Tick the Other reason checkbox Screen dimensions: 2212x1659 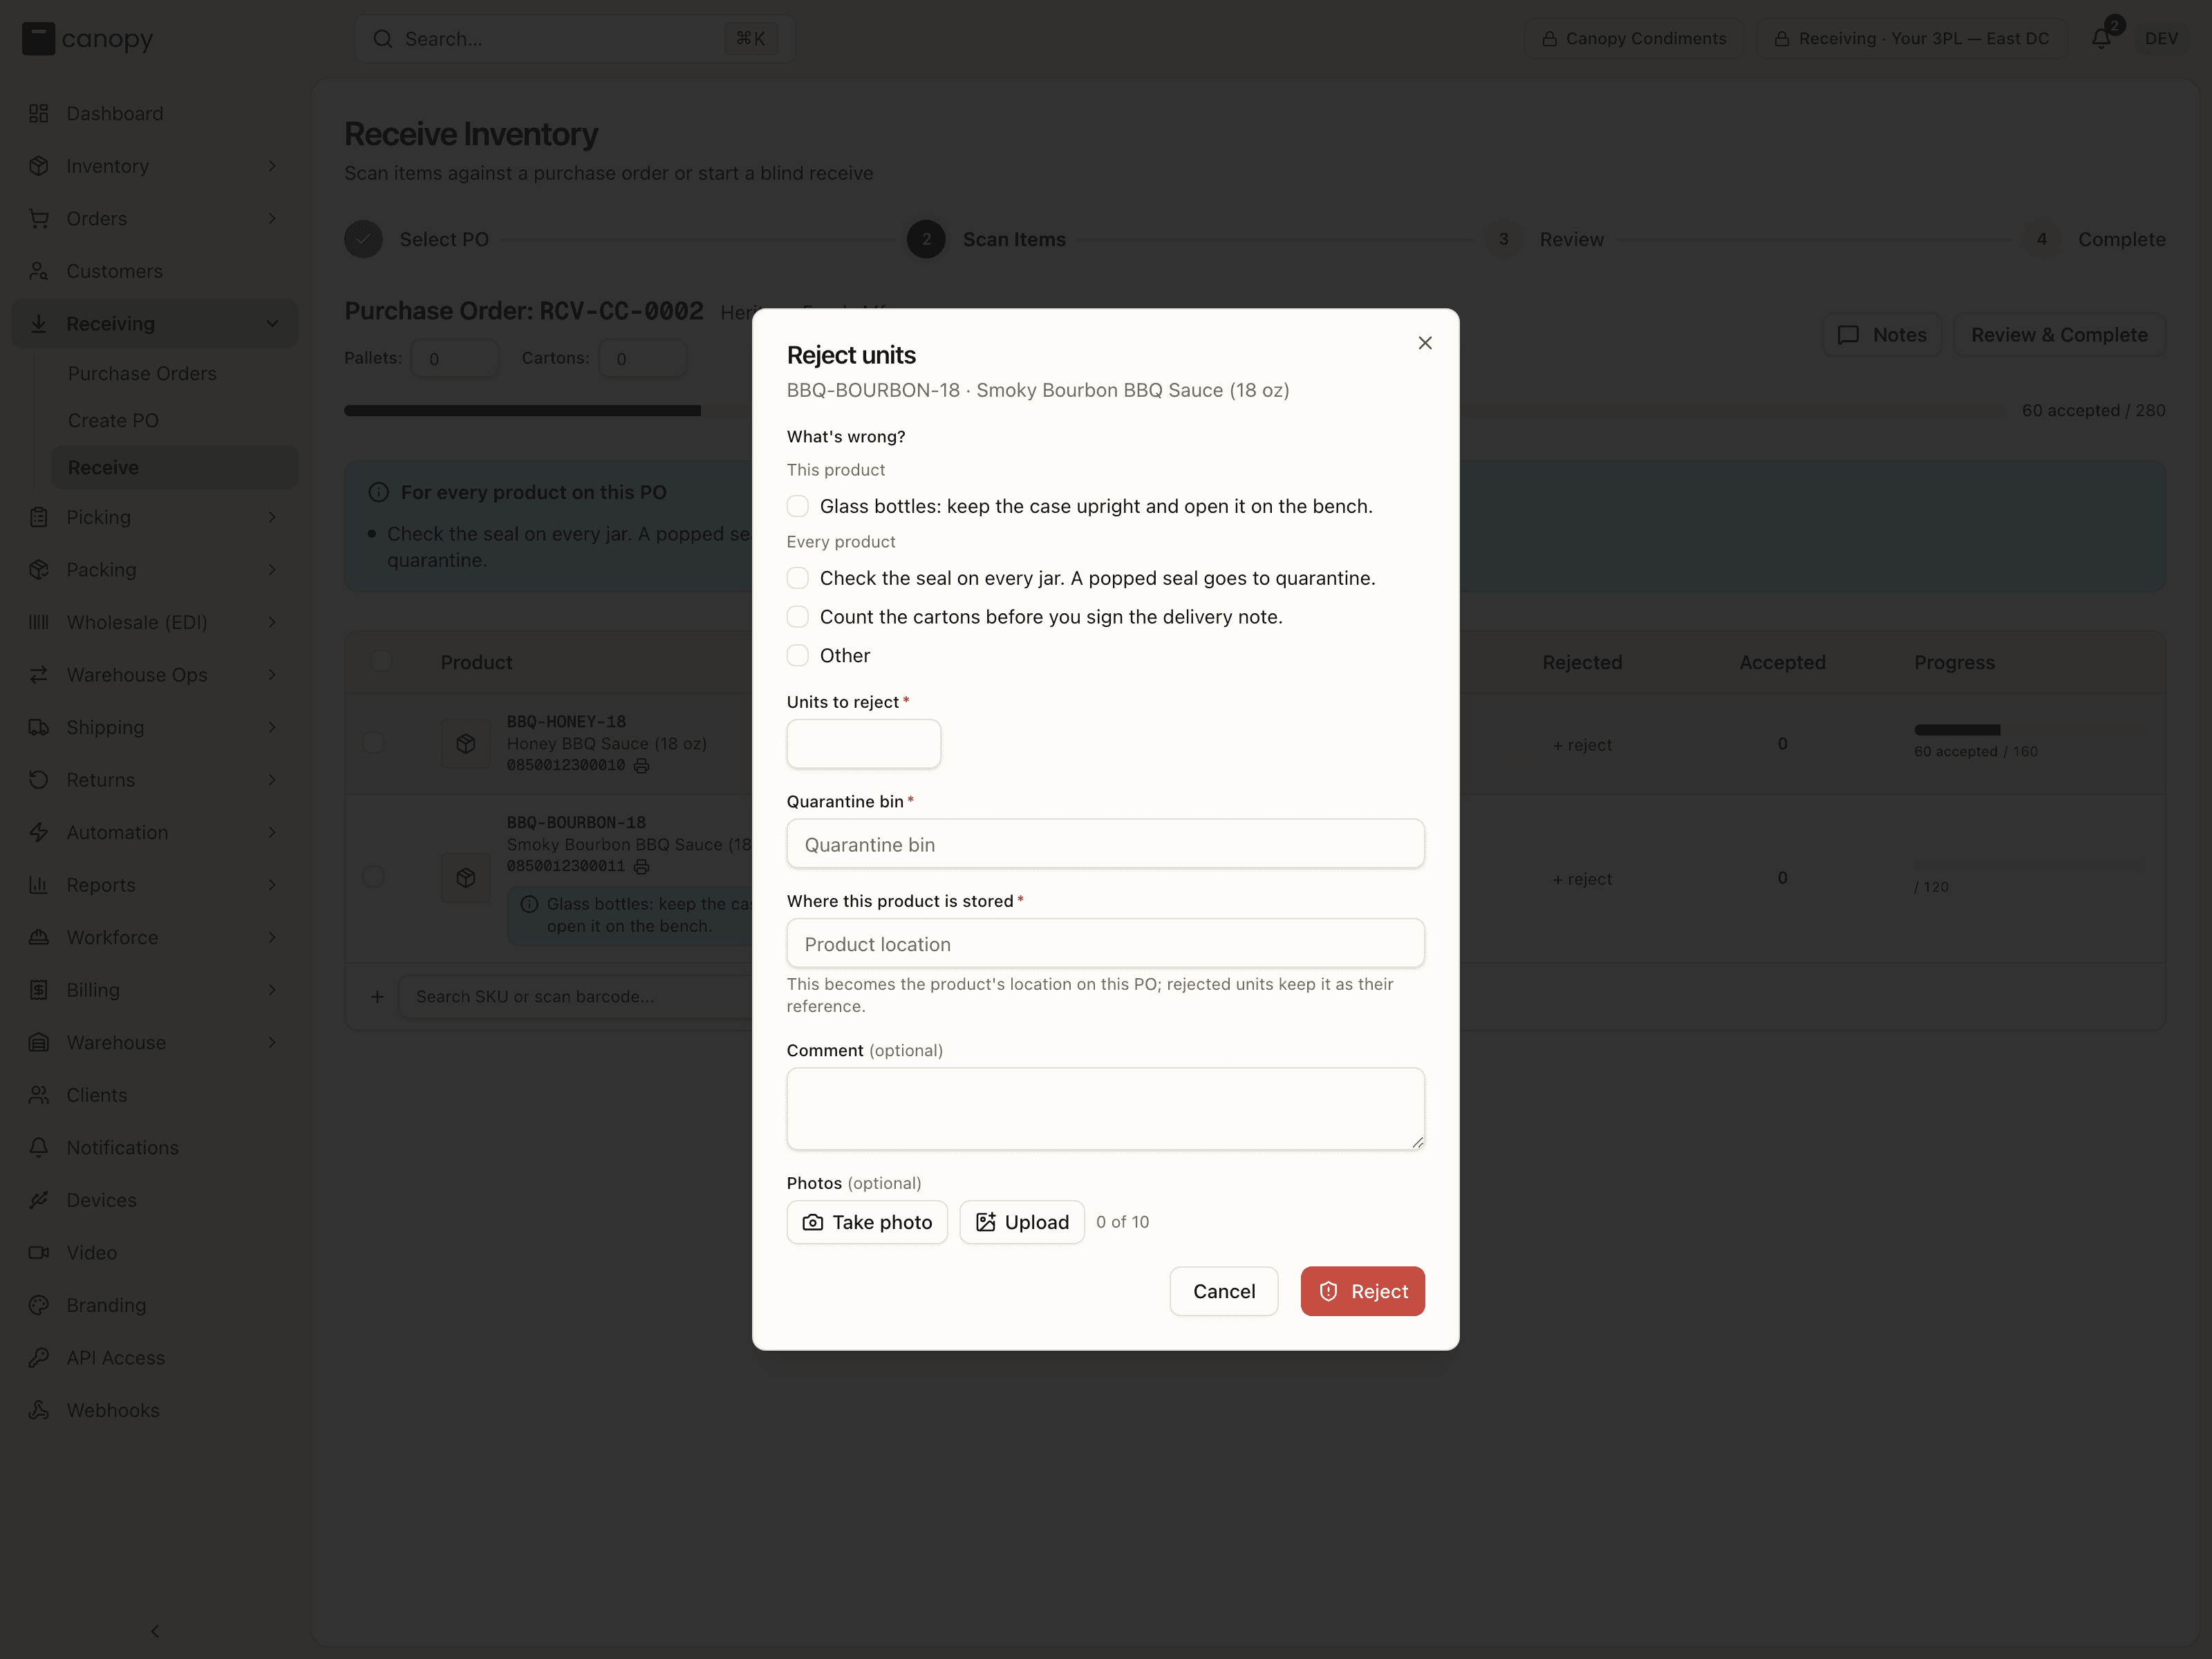coord(797,656)
